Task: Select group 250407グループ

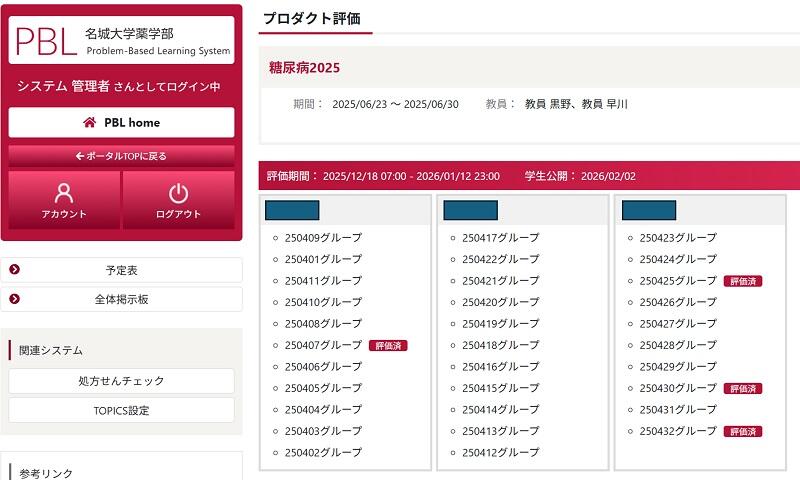Action: tap(323, 345)
